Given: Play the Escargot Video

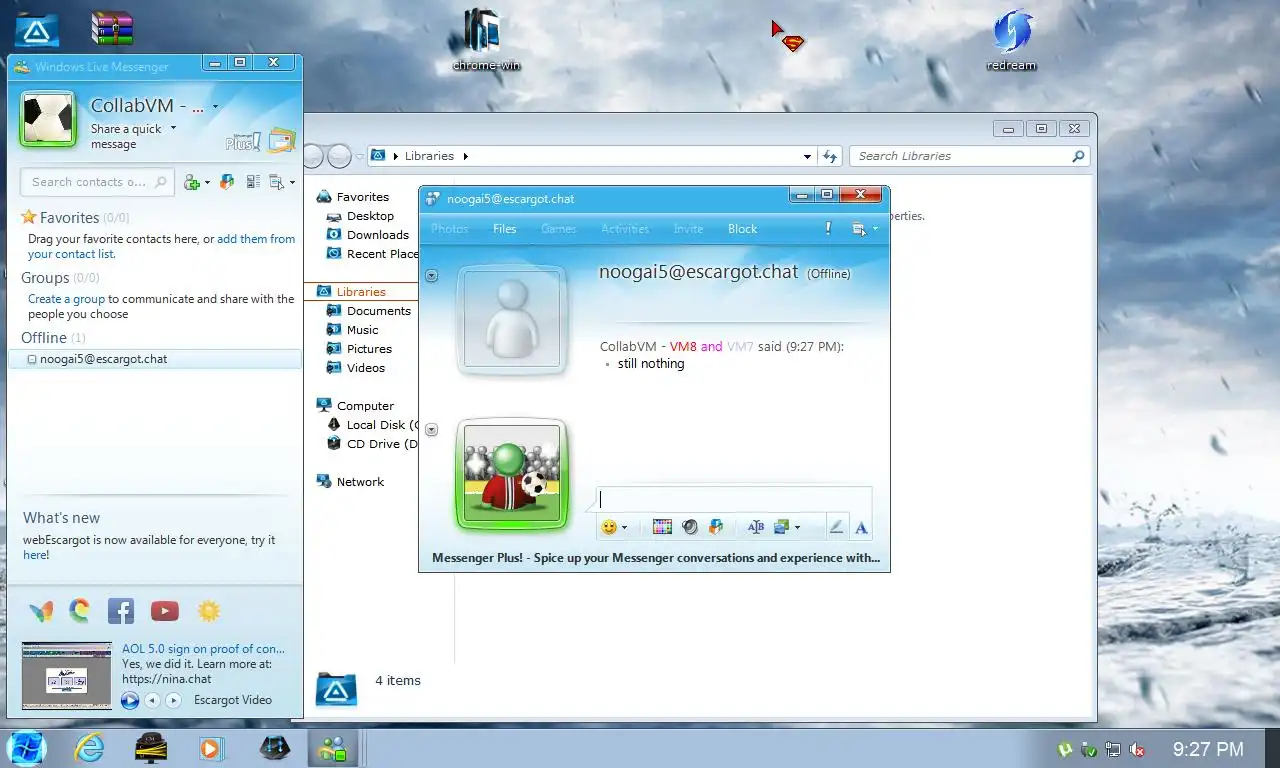Looking at the screenshot, I should coord(130,700).
